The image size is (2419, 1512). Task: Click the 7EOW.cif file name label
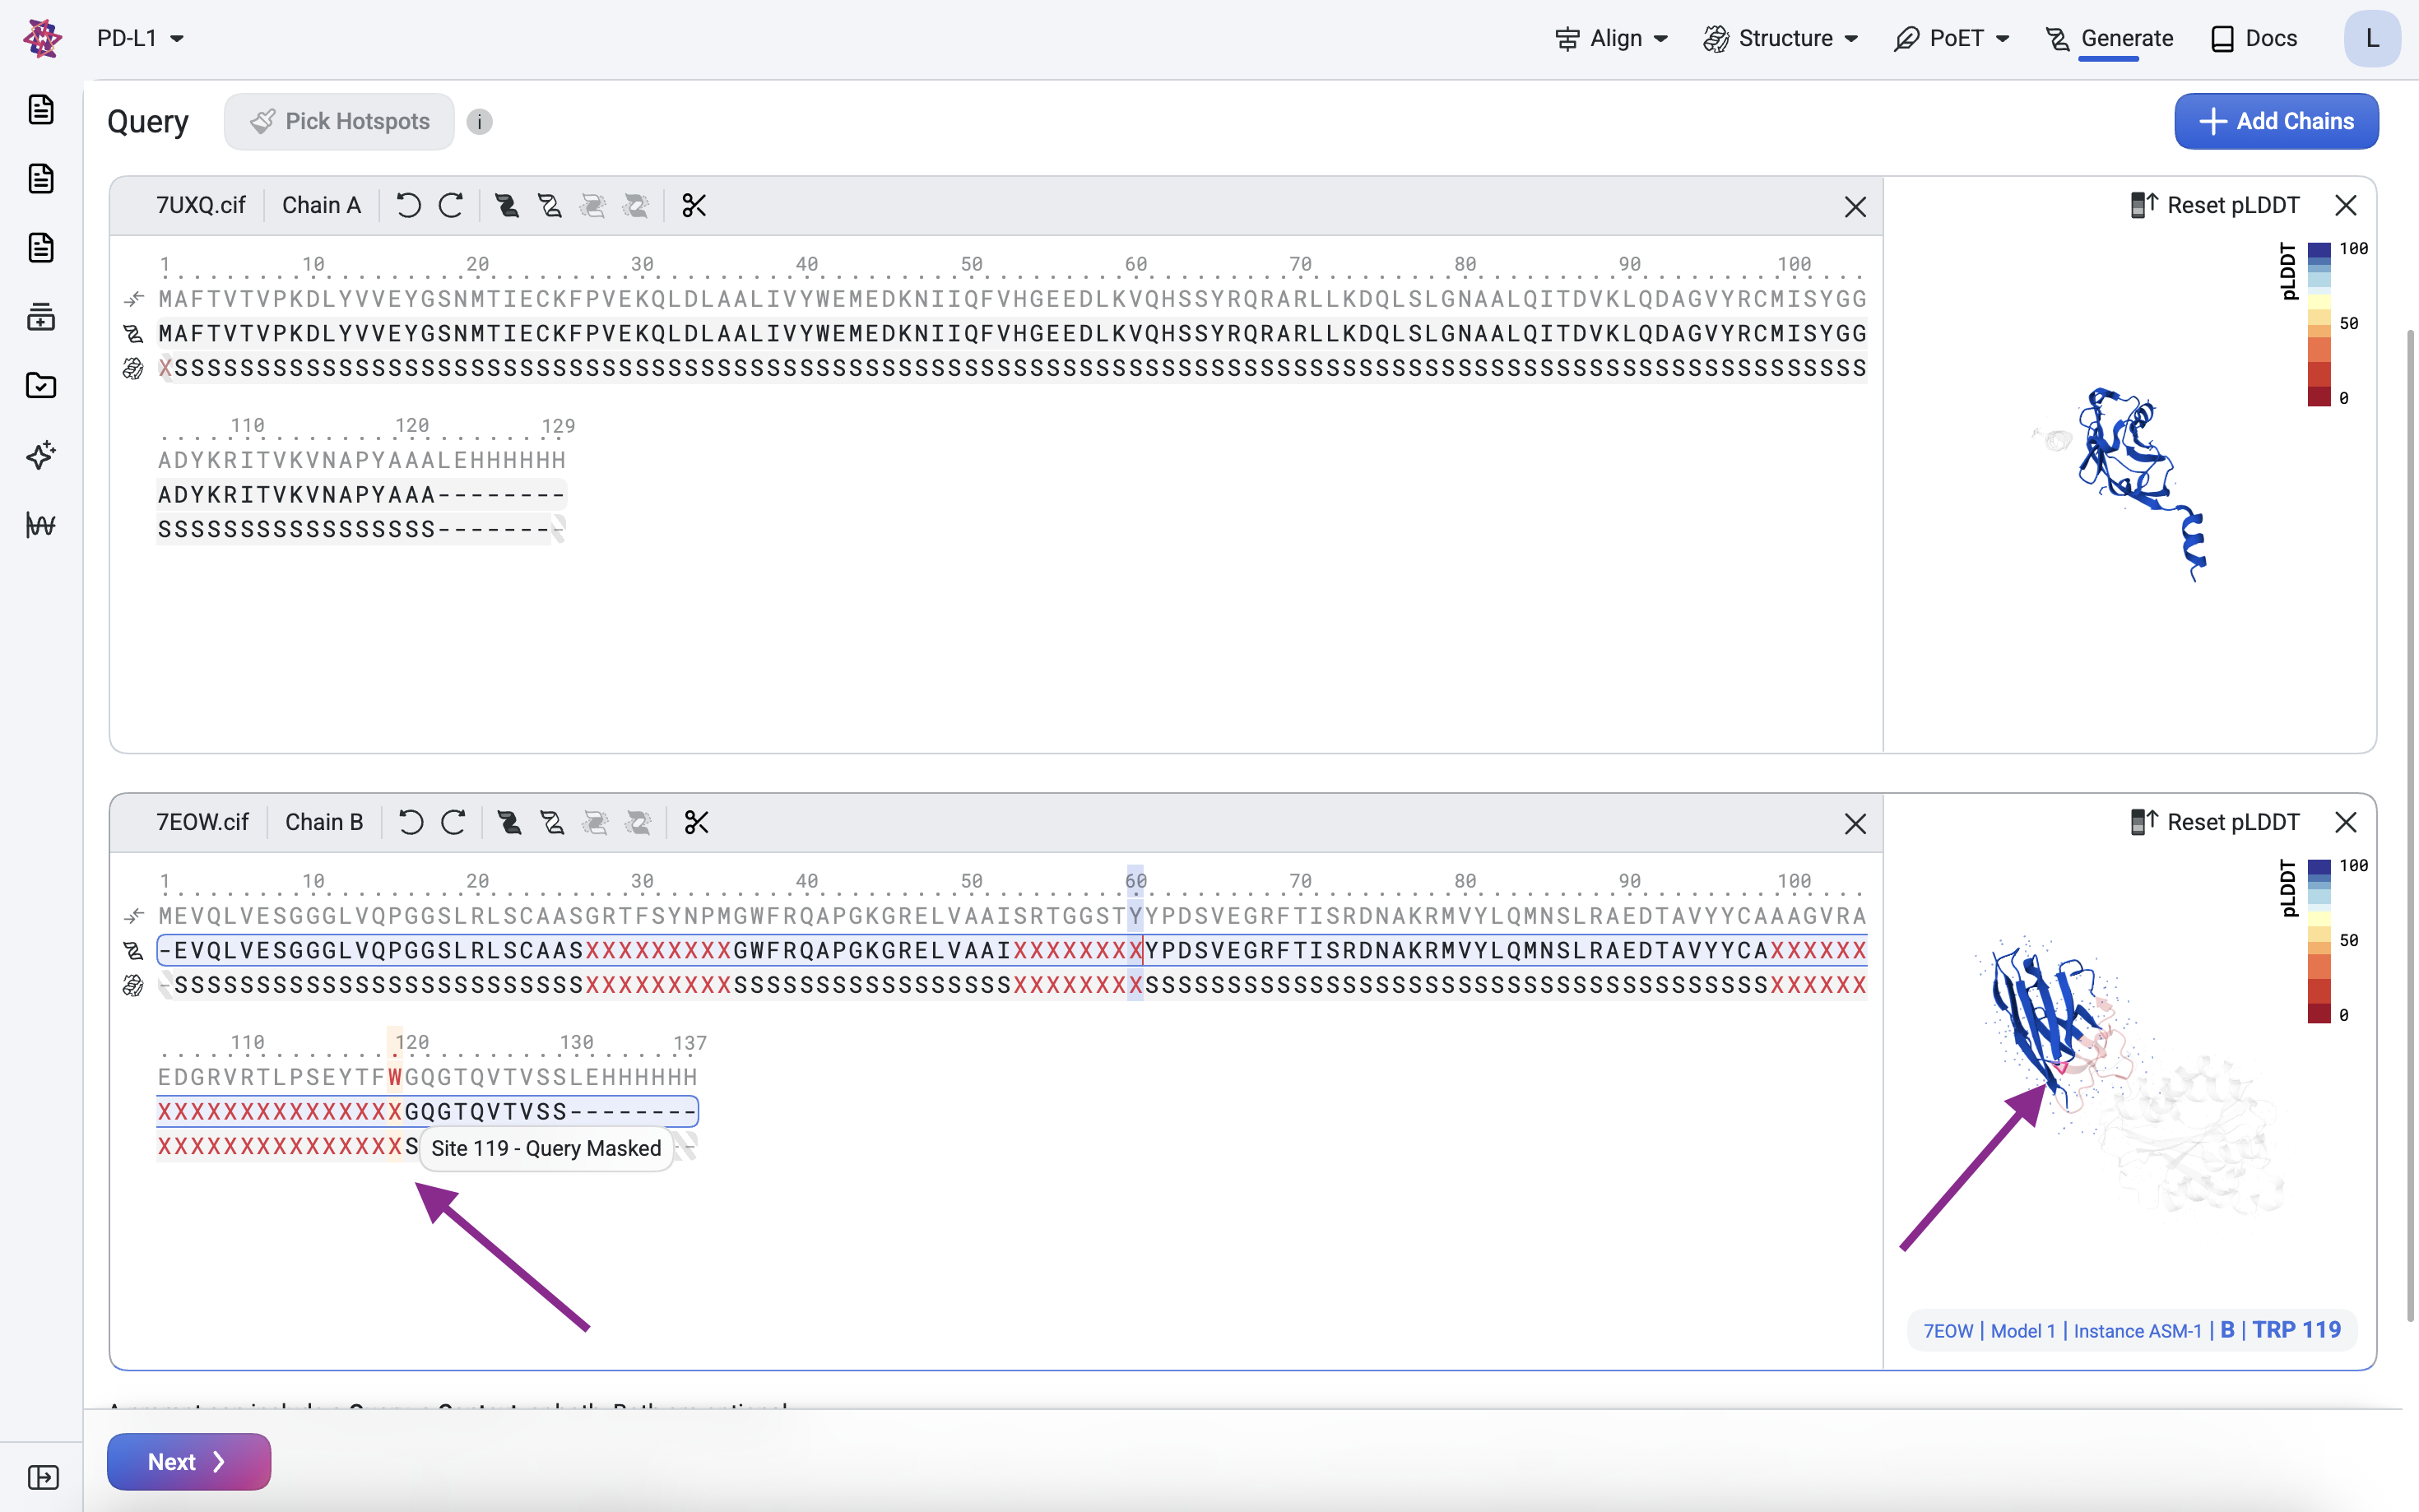[x=202, y=823]
